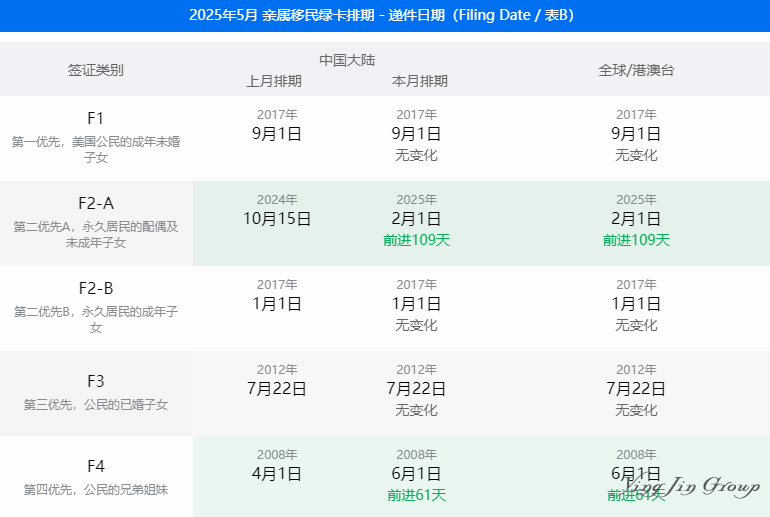This screenshot has width=770, height=517.
Task: Select 无变化 under F3 全球/港澳台
Action: coord(636,410)
